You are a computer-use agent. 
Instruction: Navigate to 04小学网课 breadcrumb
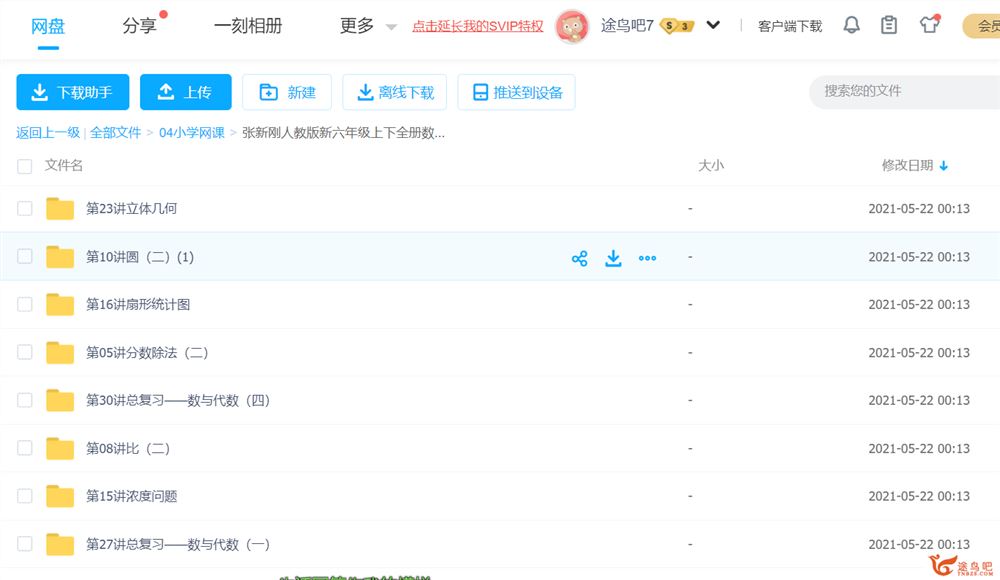coord(192,133)
